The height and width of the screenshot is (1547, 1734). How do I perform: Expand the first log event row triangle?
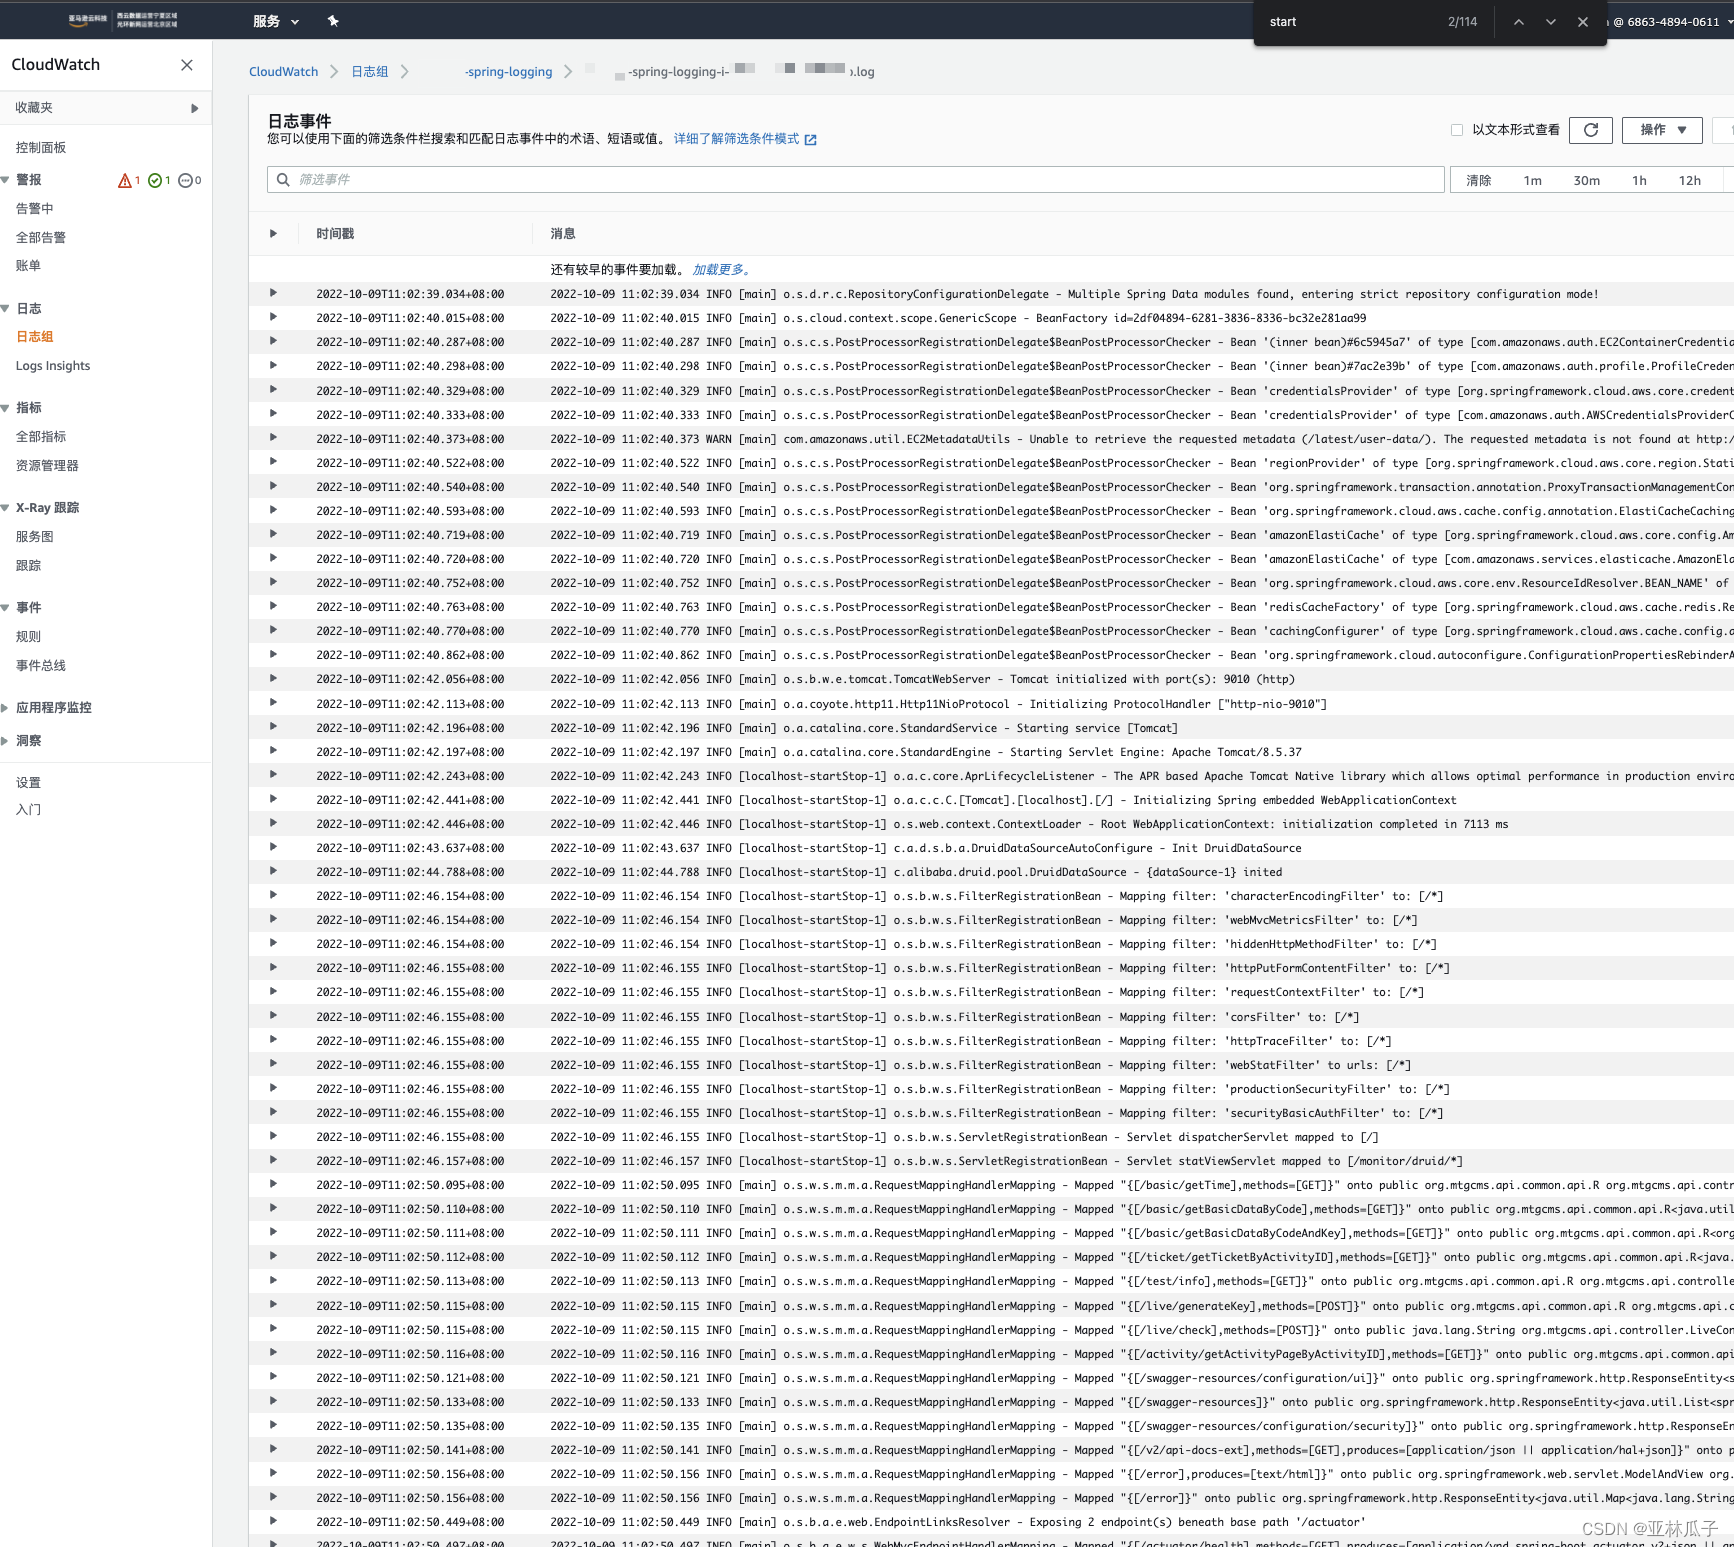click(273, 294)
